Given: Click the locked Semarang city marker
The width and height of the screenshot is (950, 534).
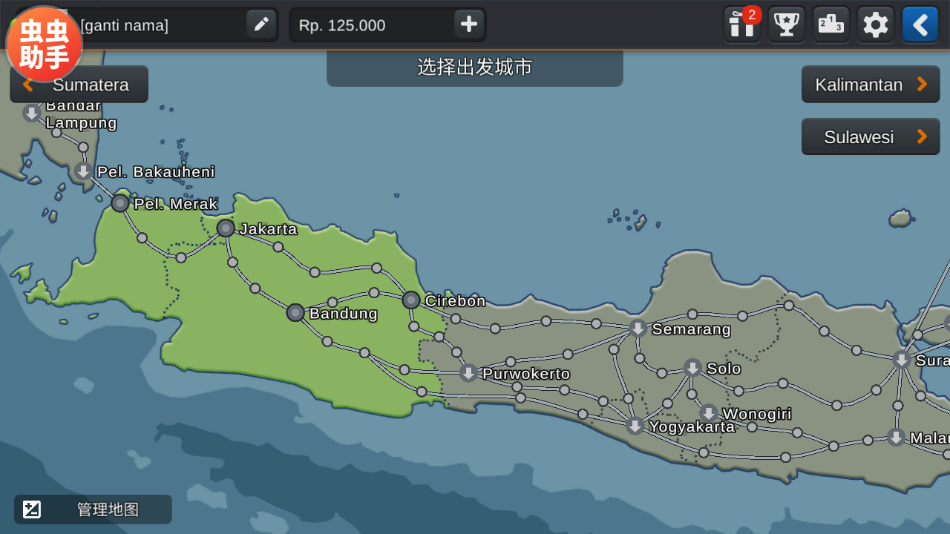Looking at the screenshot, I should pyautogui.click(x=638, y=328).
